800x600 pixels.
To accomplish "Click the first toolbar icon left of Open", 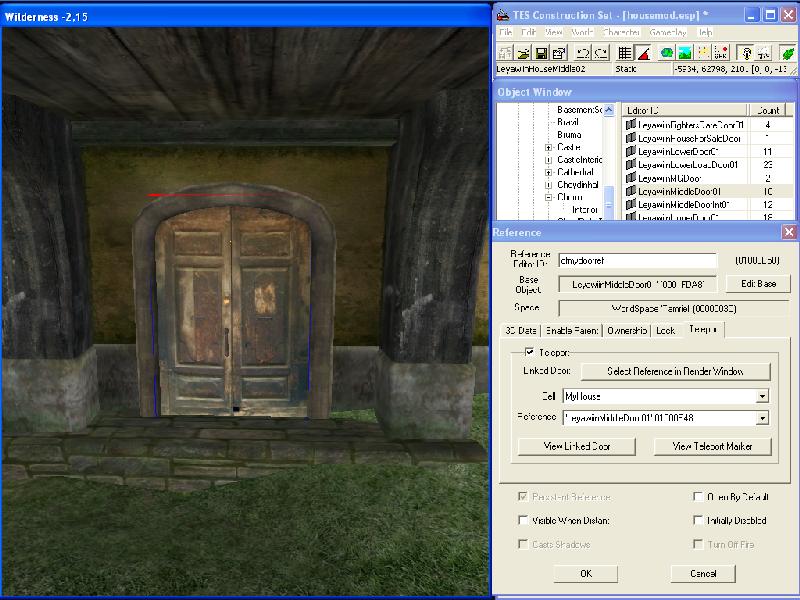I will coord(505,53).
